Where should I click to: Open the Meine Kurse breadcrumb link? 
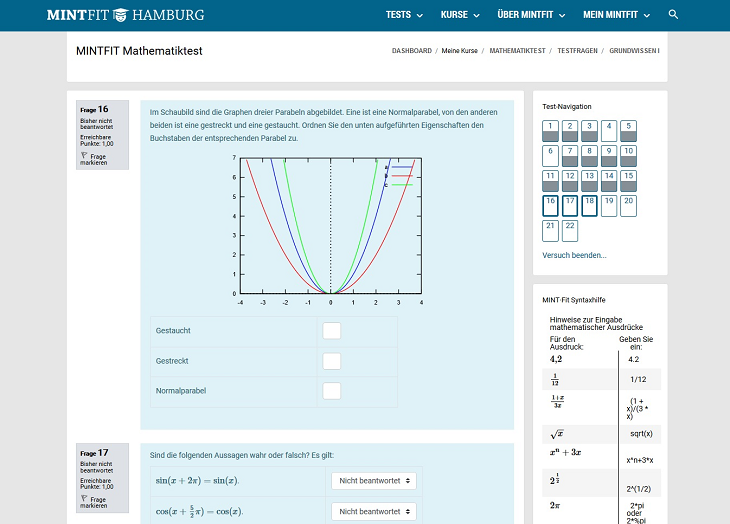point(460,50)
